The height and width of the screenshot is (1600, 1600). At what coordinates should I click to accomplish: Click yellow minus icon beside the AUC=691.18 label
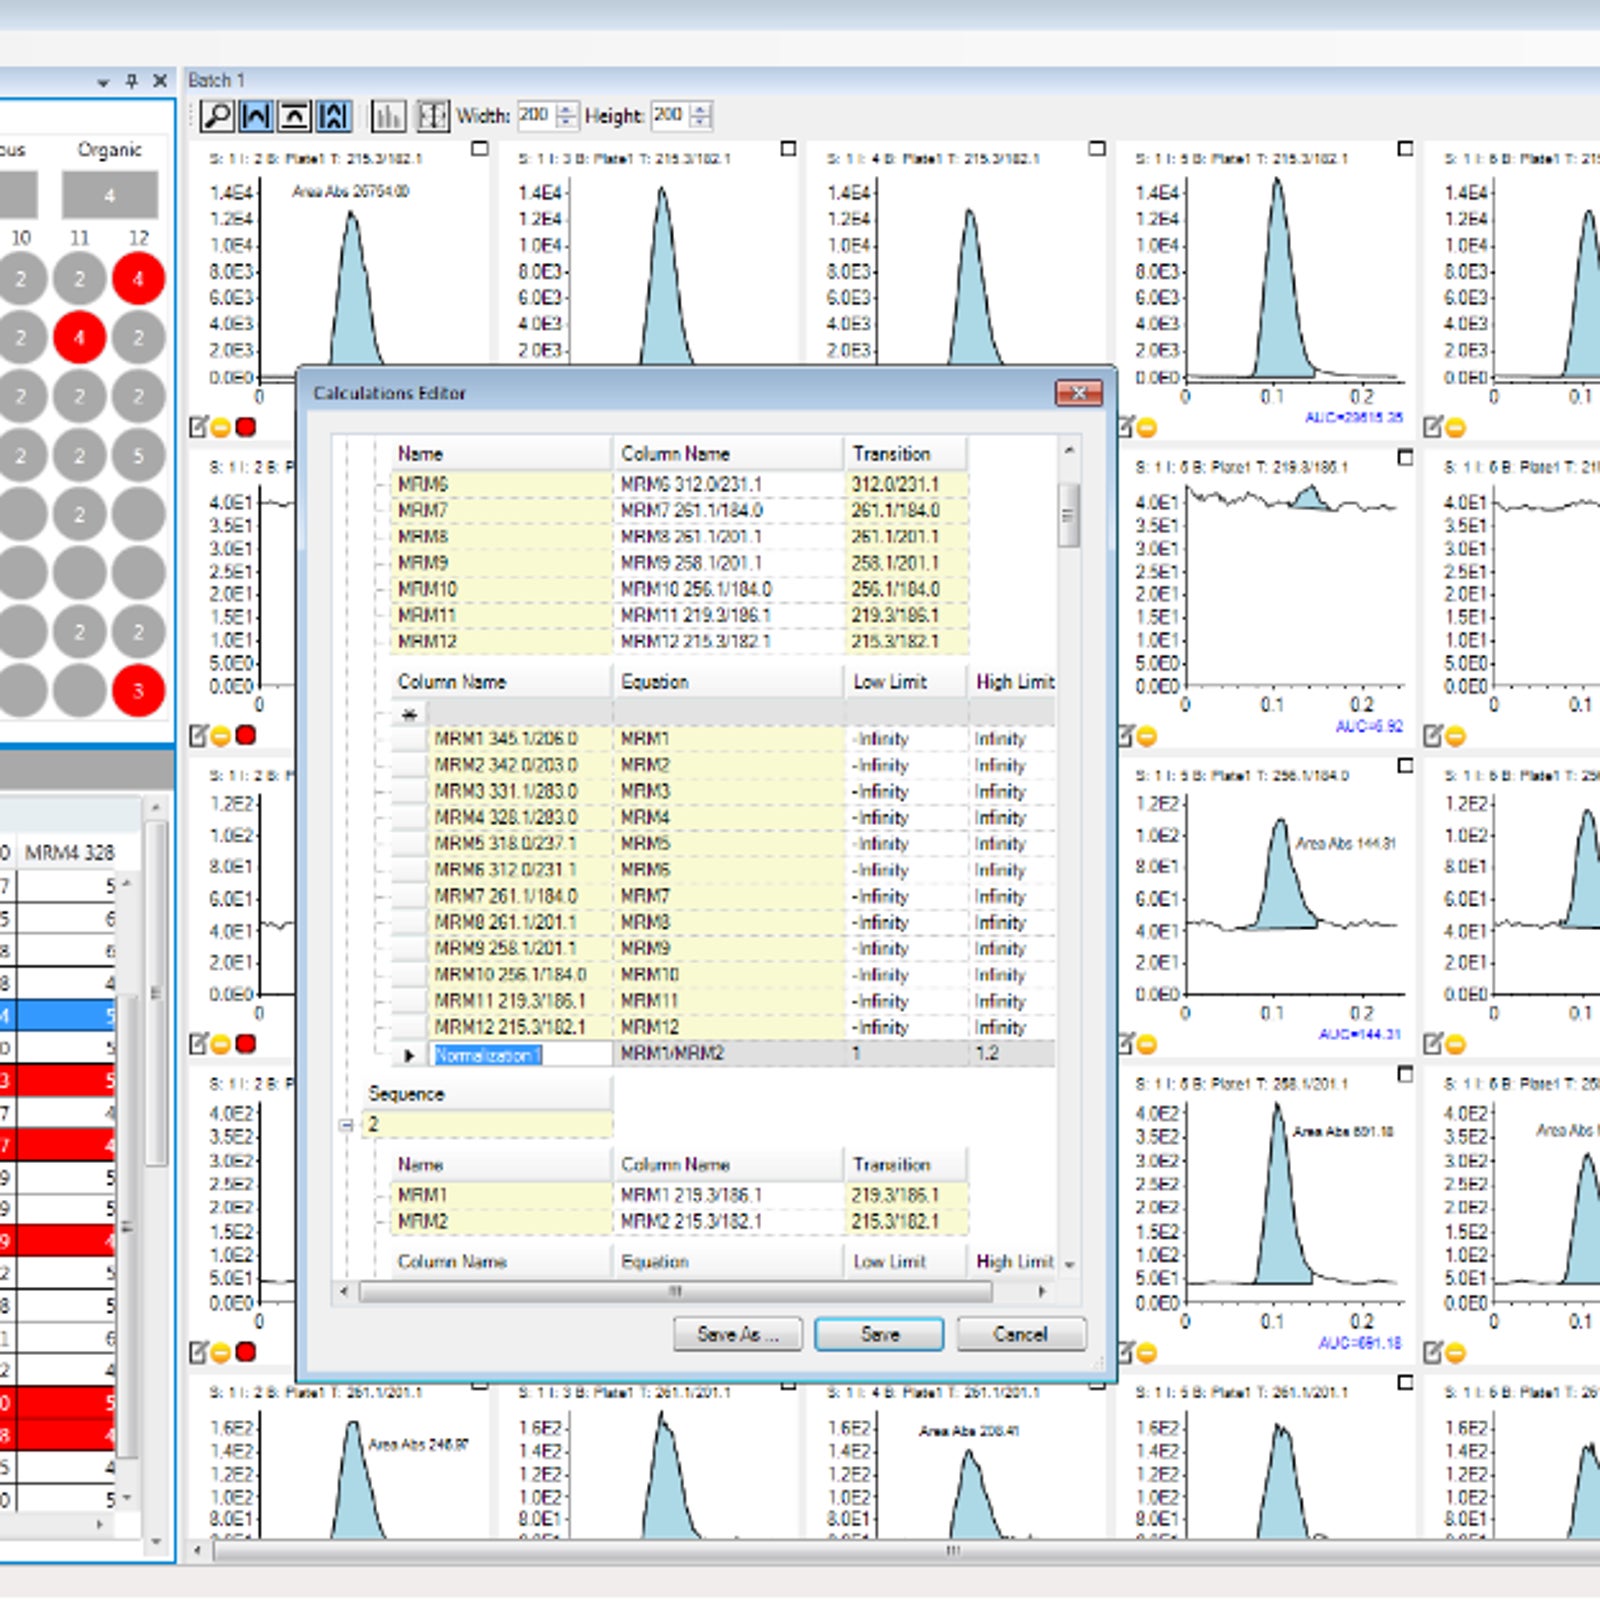pyautogui.click(x=1147, y=1353)
